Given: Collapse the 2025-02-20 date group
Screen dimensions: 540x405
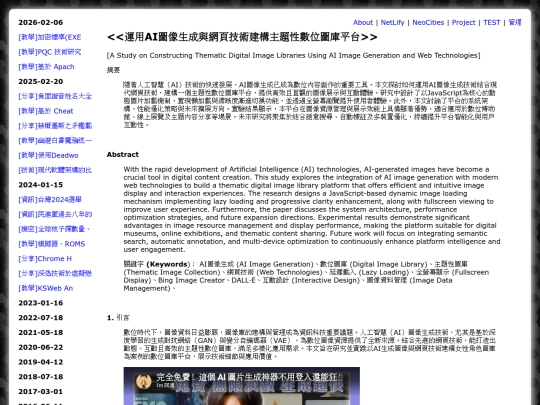Looking at the screenshot, I should pos(41,82).
